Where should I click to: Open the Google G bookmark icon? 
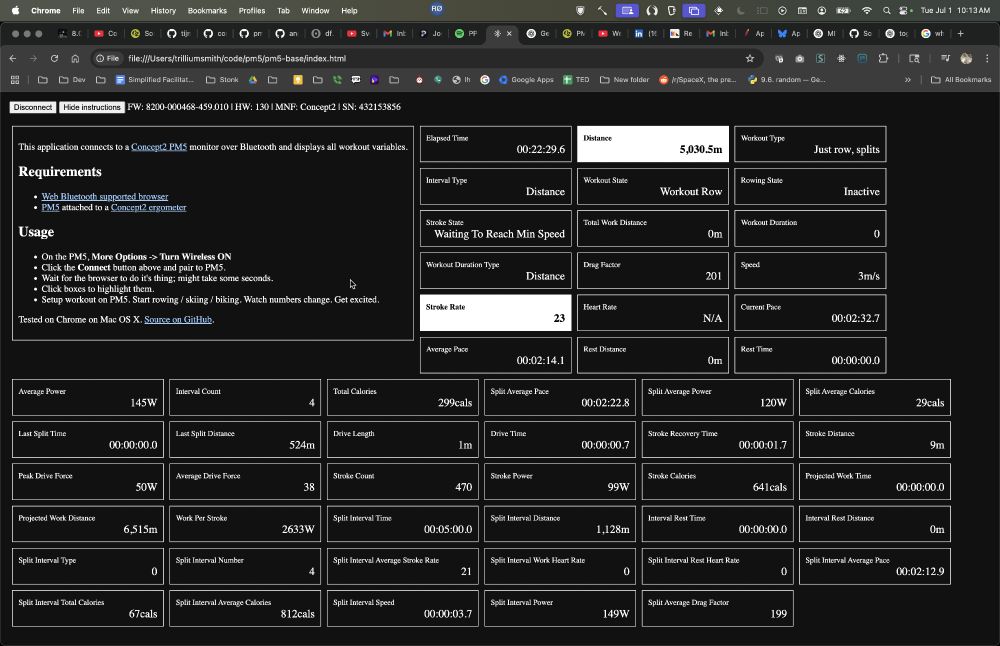click(x=485, y=80)
